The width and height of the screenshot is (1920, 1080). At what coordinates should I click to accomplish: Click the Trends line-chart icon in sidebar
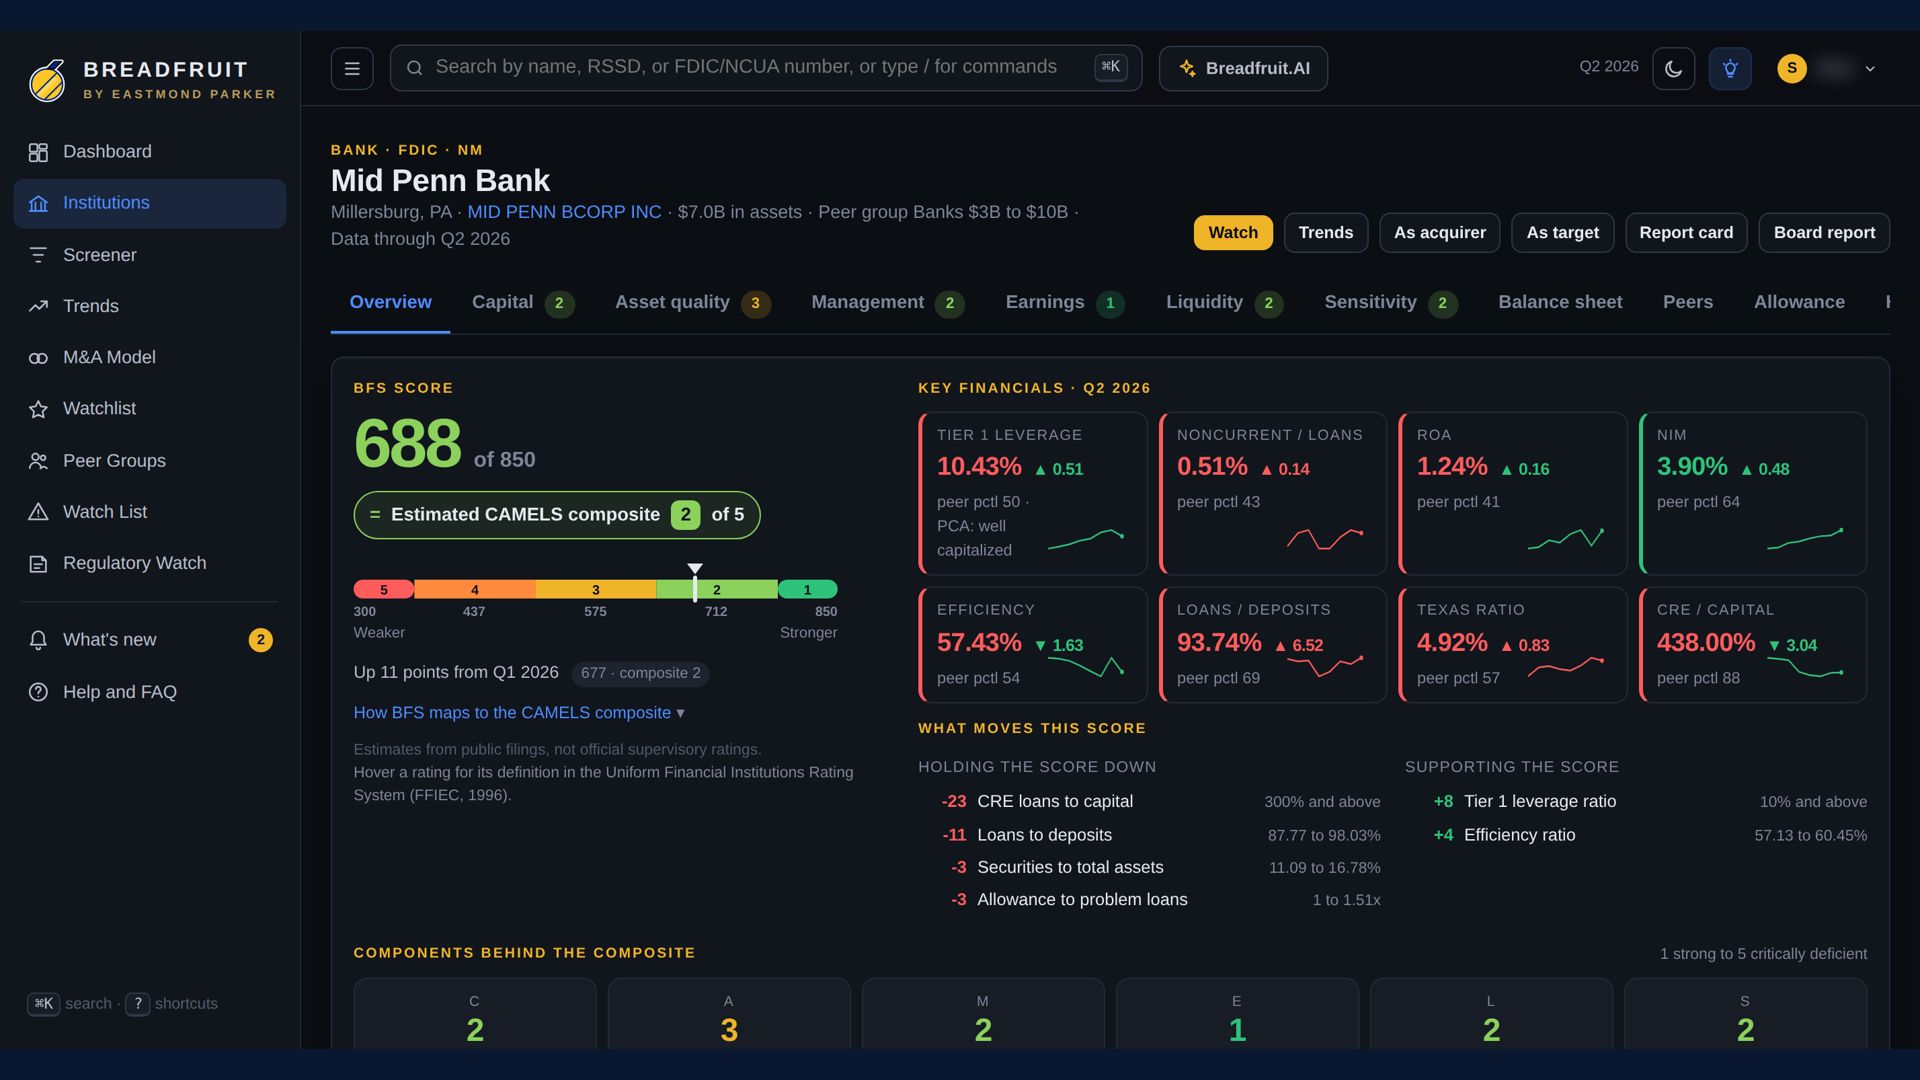(38, 307)
